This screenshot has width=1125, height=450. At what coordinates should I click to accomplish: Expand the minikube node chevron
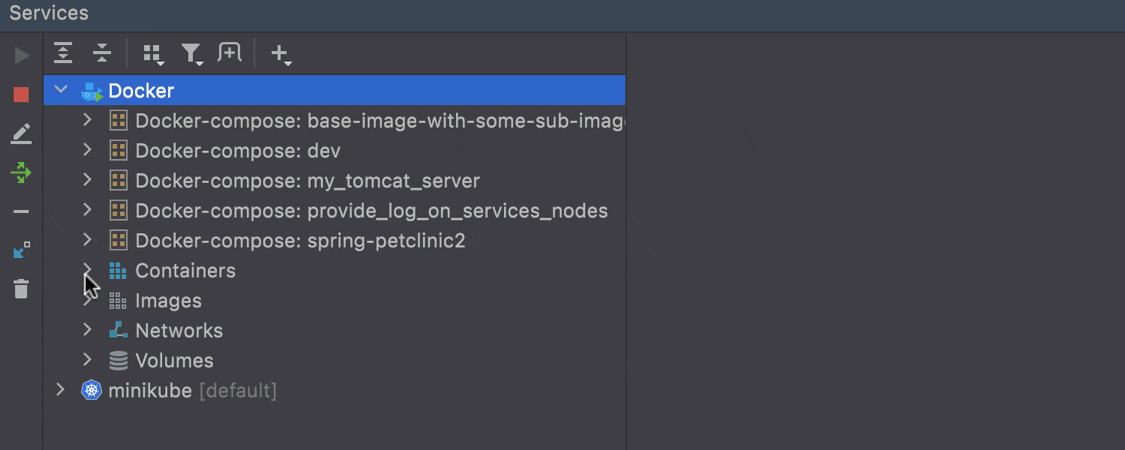point(61,390)
